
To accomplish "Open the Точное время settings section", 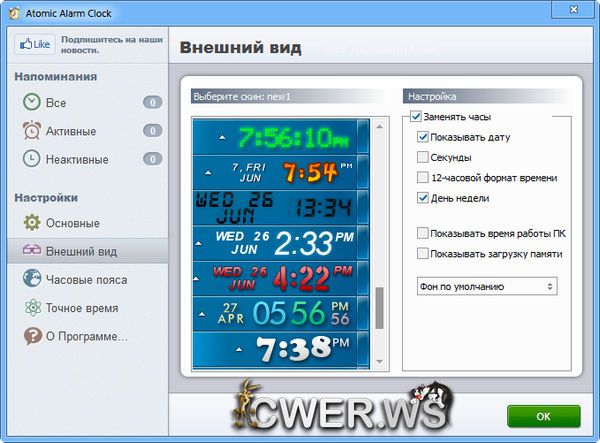I will [x=82, y=308].
